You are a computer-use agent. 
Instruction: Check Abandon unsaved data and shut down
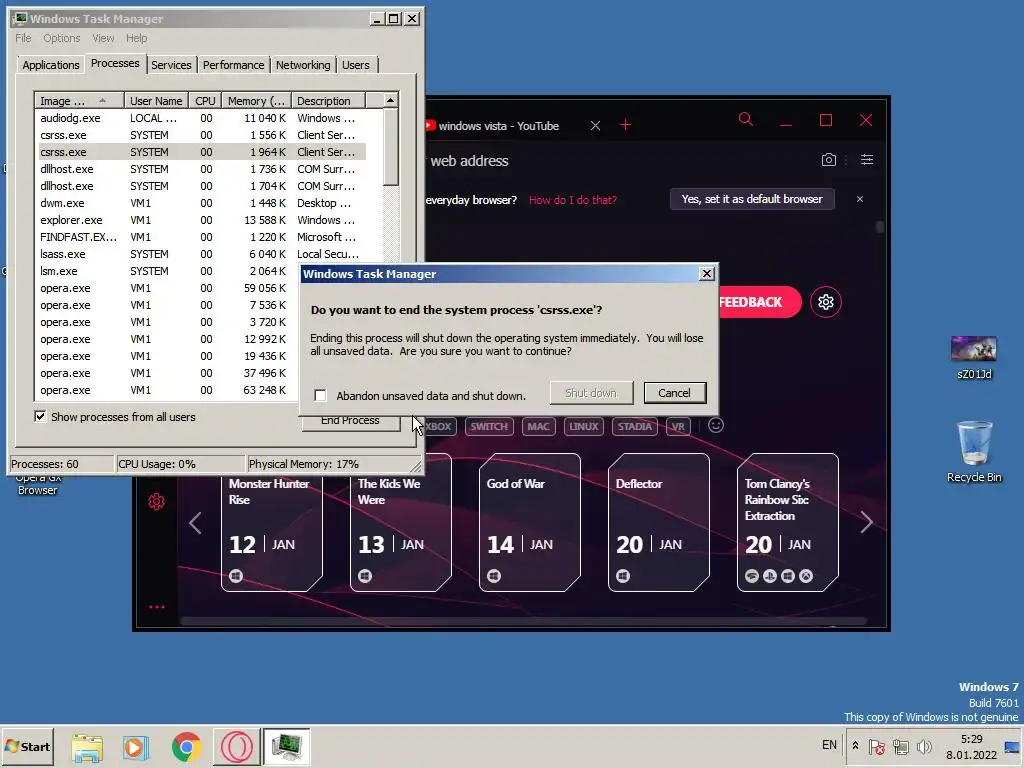click(x=320, y=395)
